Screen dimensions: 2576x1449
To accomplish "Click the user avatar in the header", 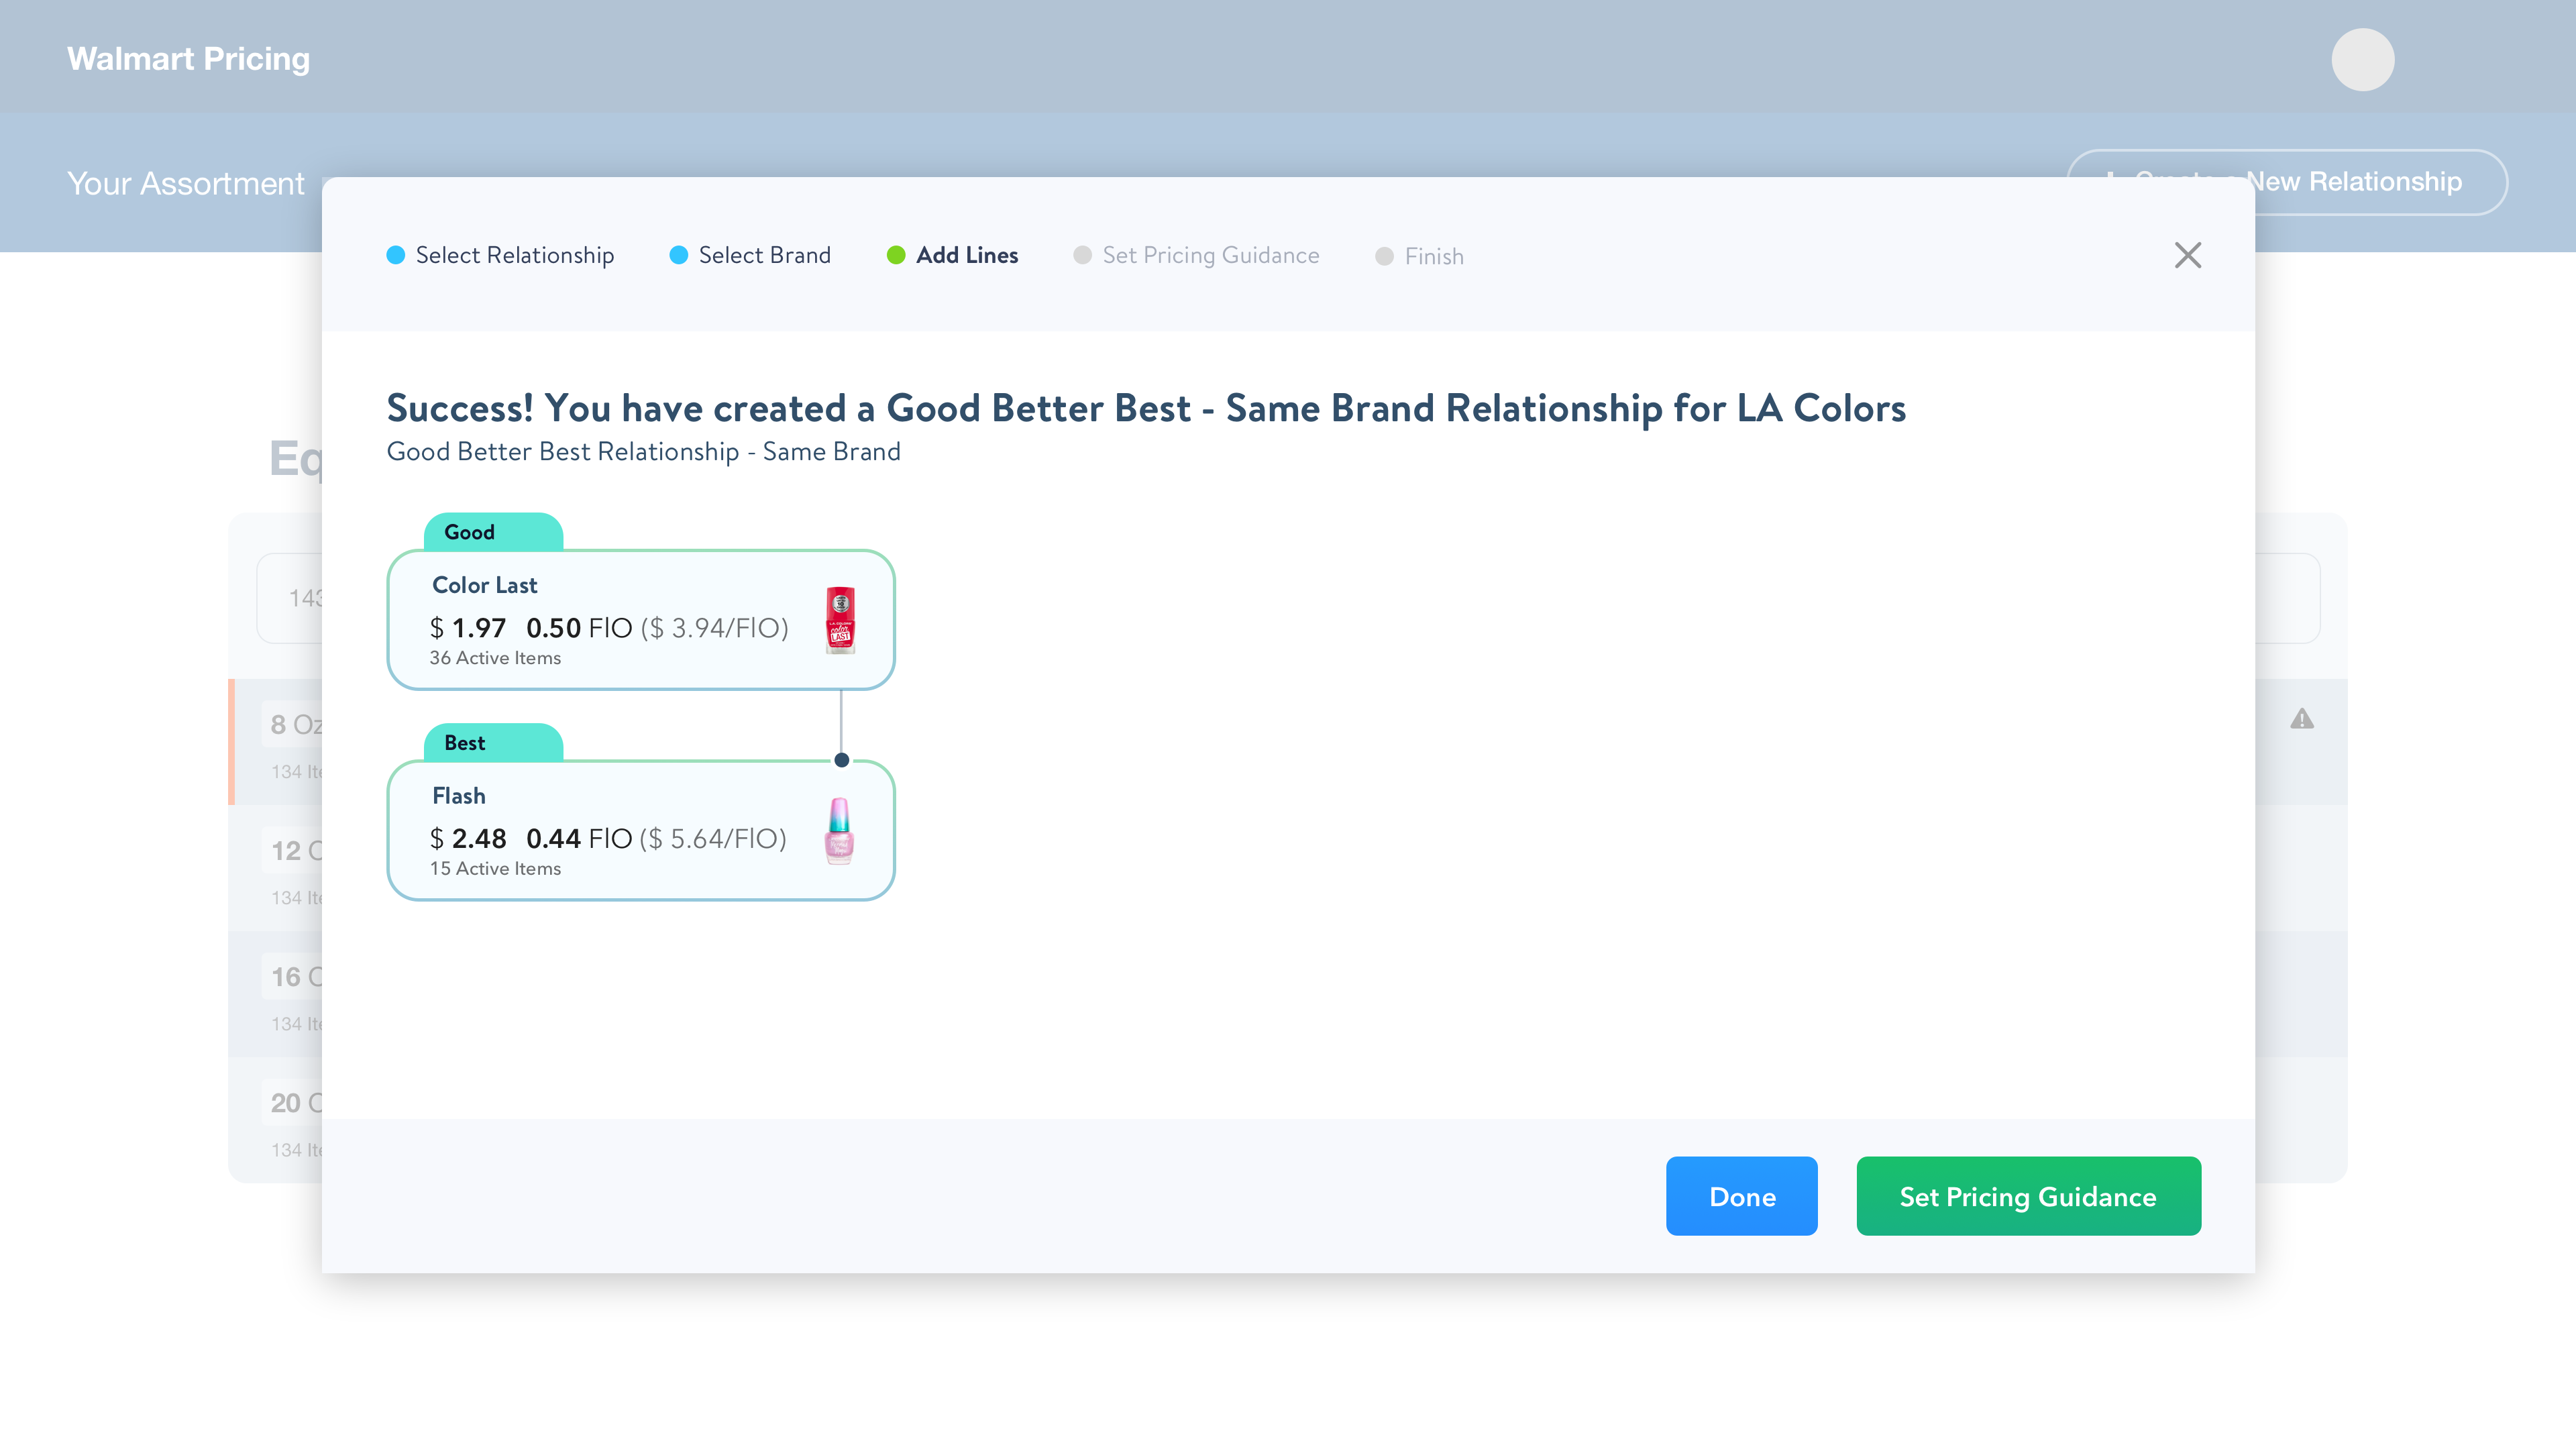I will point(2362,59).
